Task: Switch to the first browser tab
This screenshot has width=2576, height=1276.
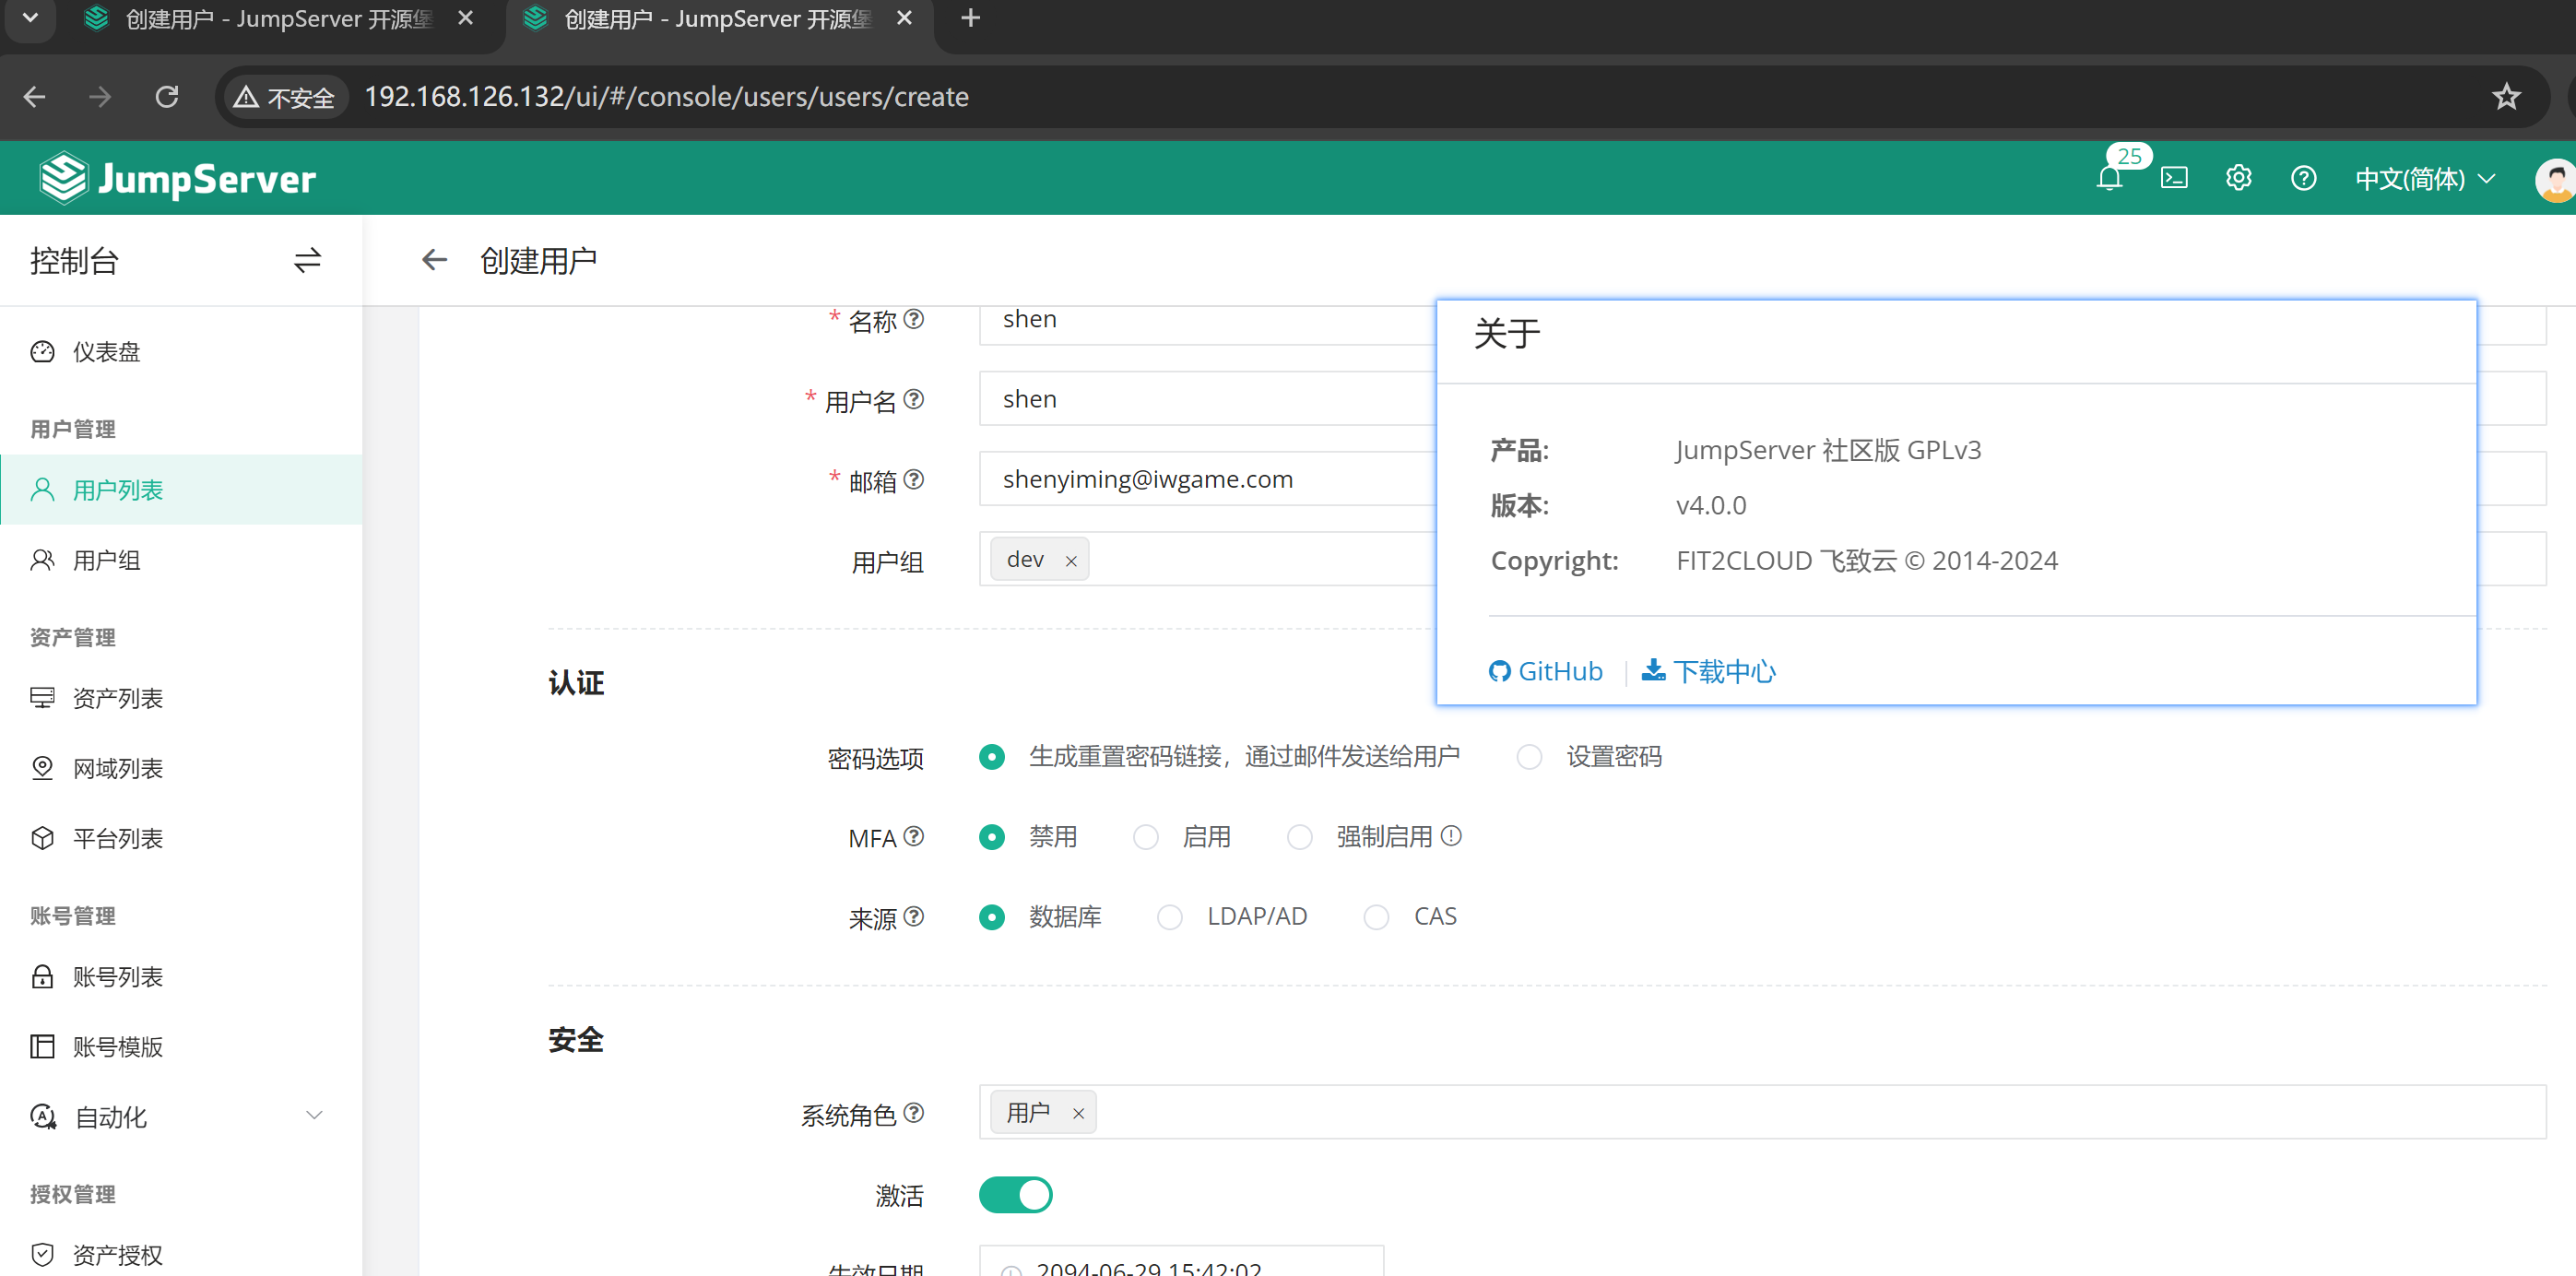Action: (x=278, y=19)
